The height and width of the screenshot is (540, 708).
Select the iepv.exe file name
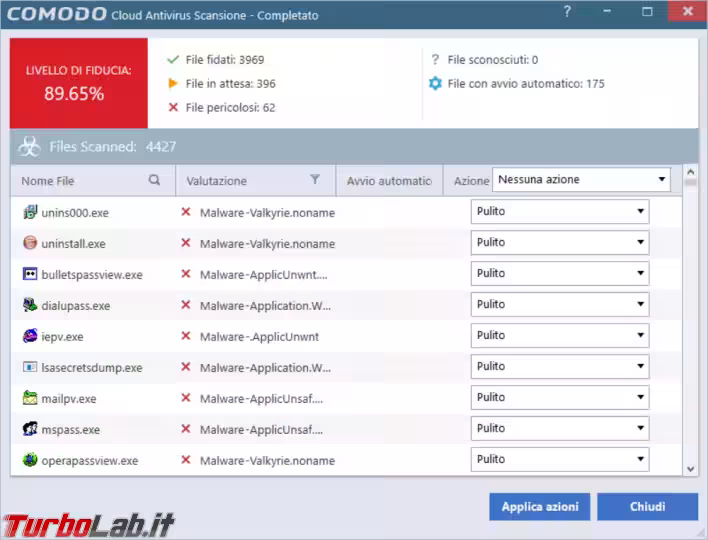(62, 337)
